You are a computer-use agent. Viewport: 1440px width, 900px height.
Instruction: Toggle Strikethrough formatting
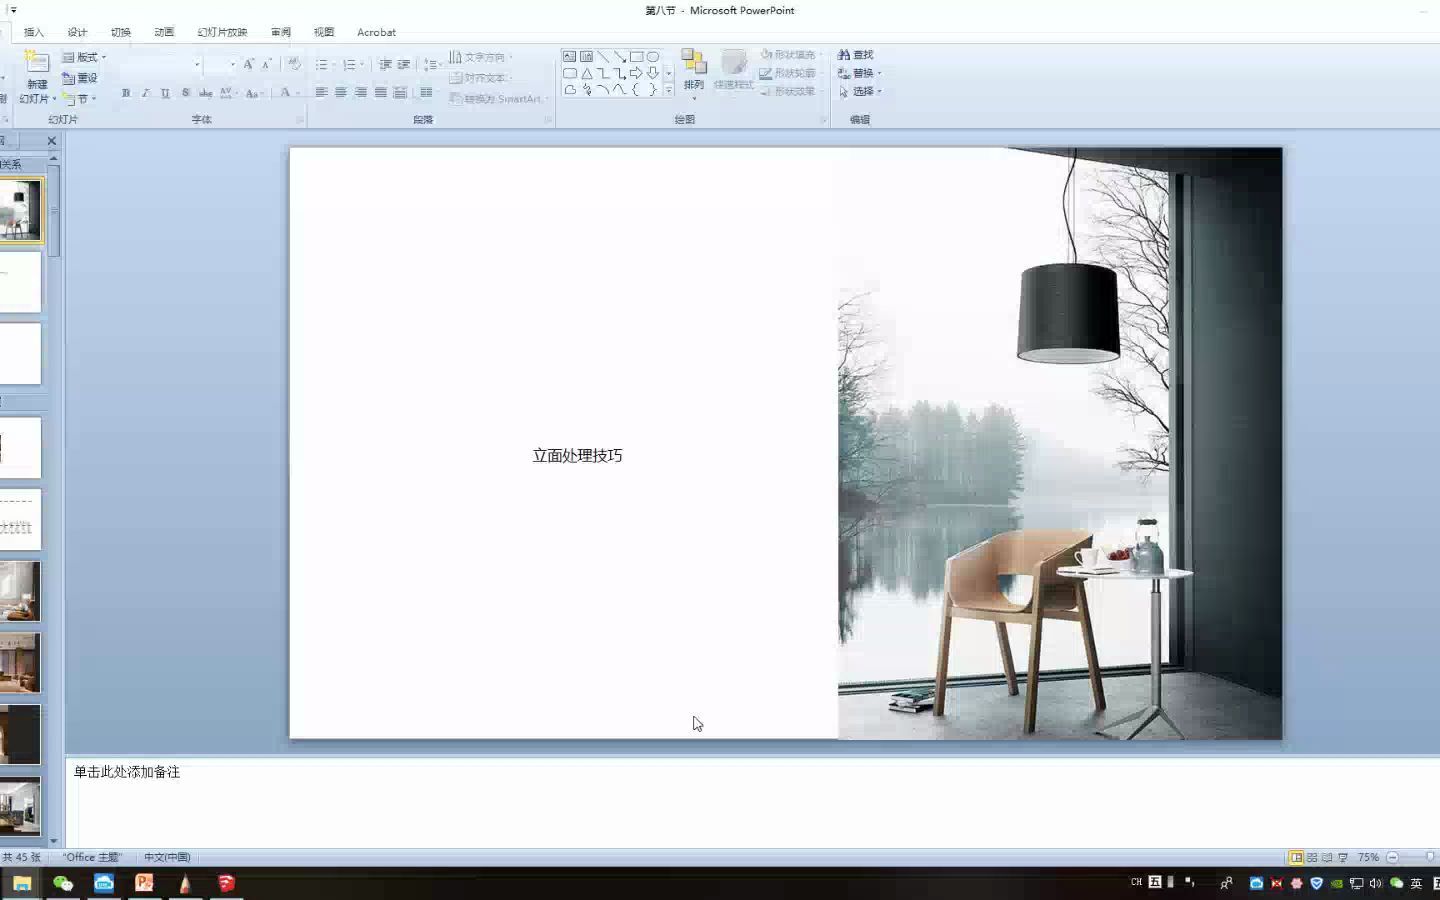point(205,93)
